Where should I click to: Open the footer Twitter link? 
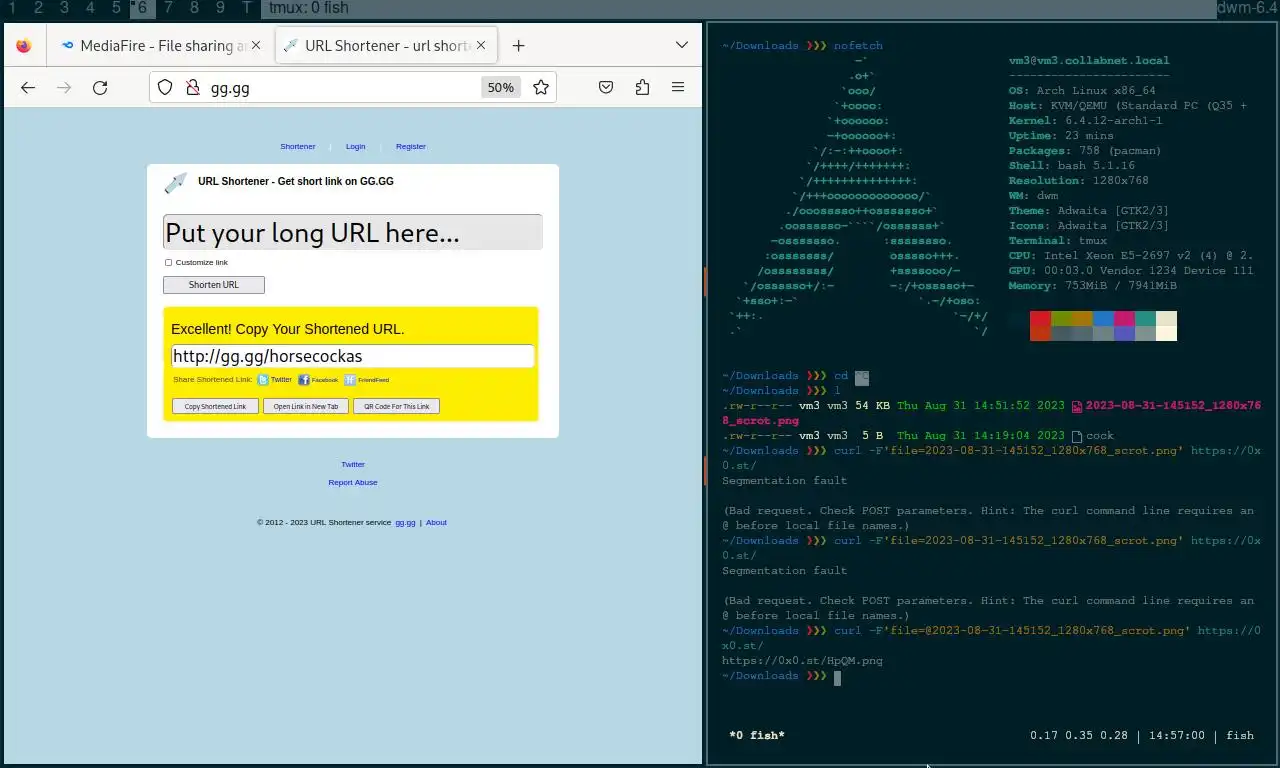pyautogui.click(x=353, y=465)
